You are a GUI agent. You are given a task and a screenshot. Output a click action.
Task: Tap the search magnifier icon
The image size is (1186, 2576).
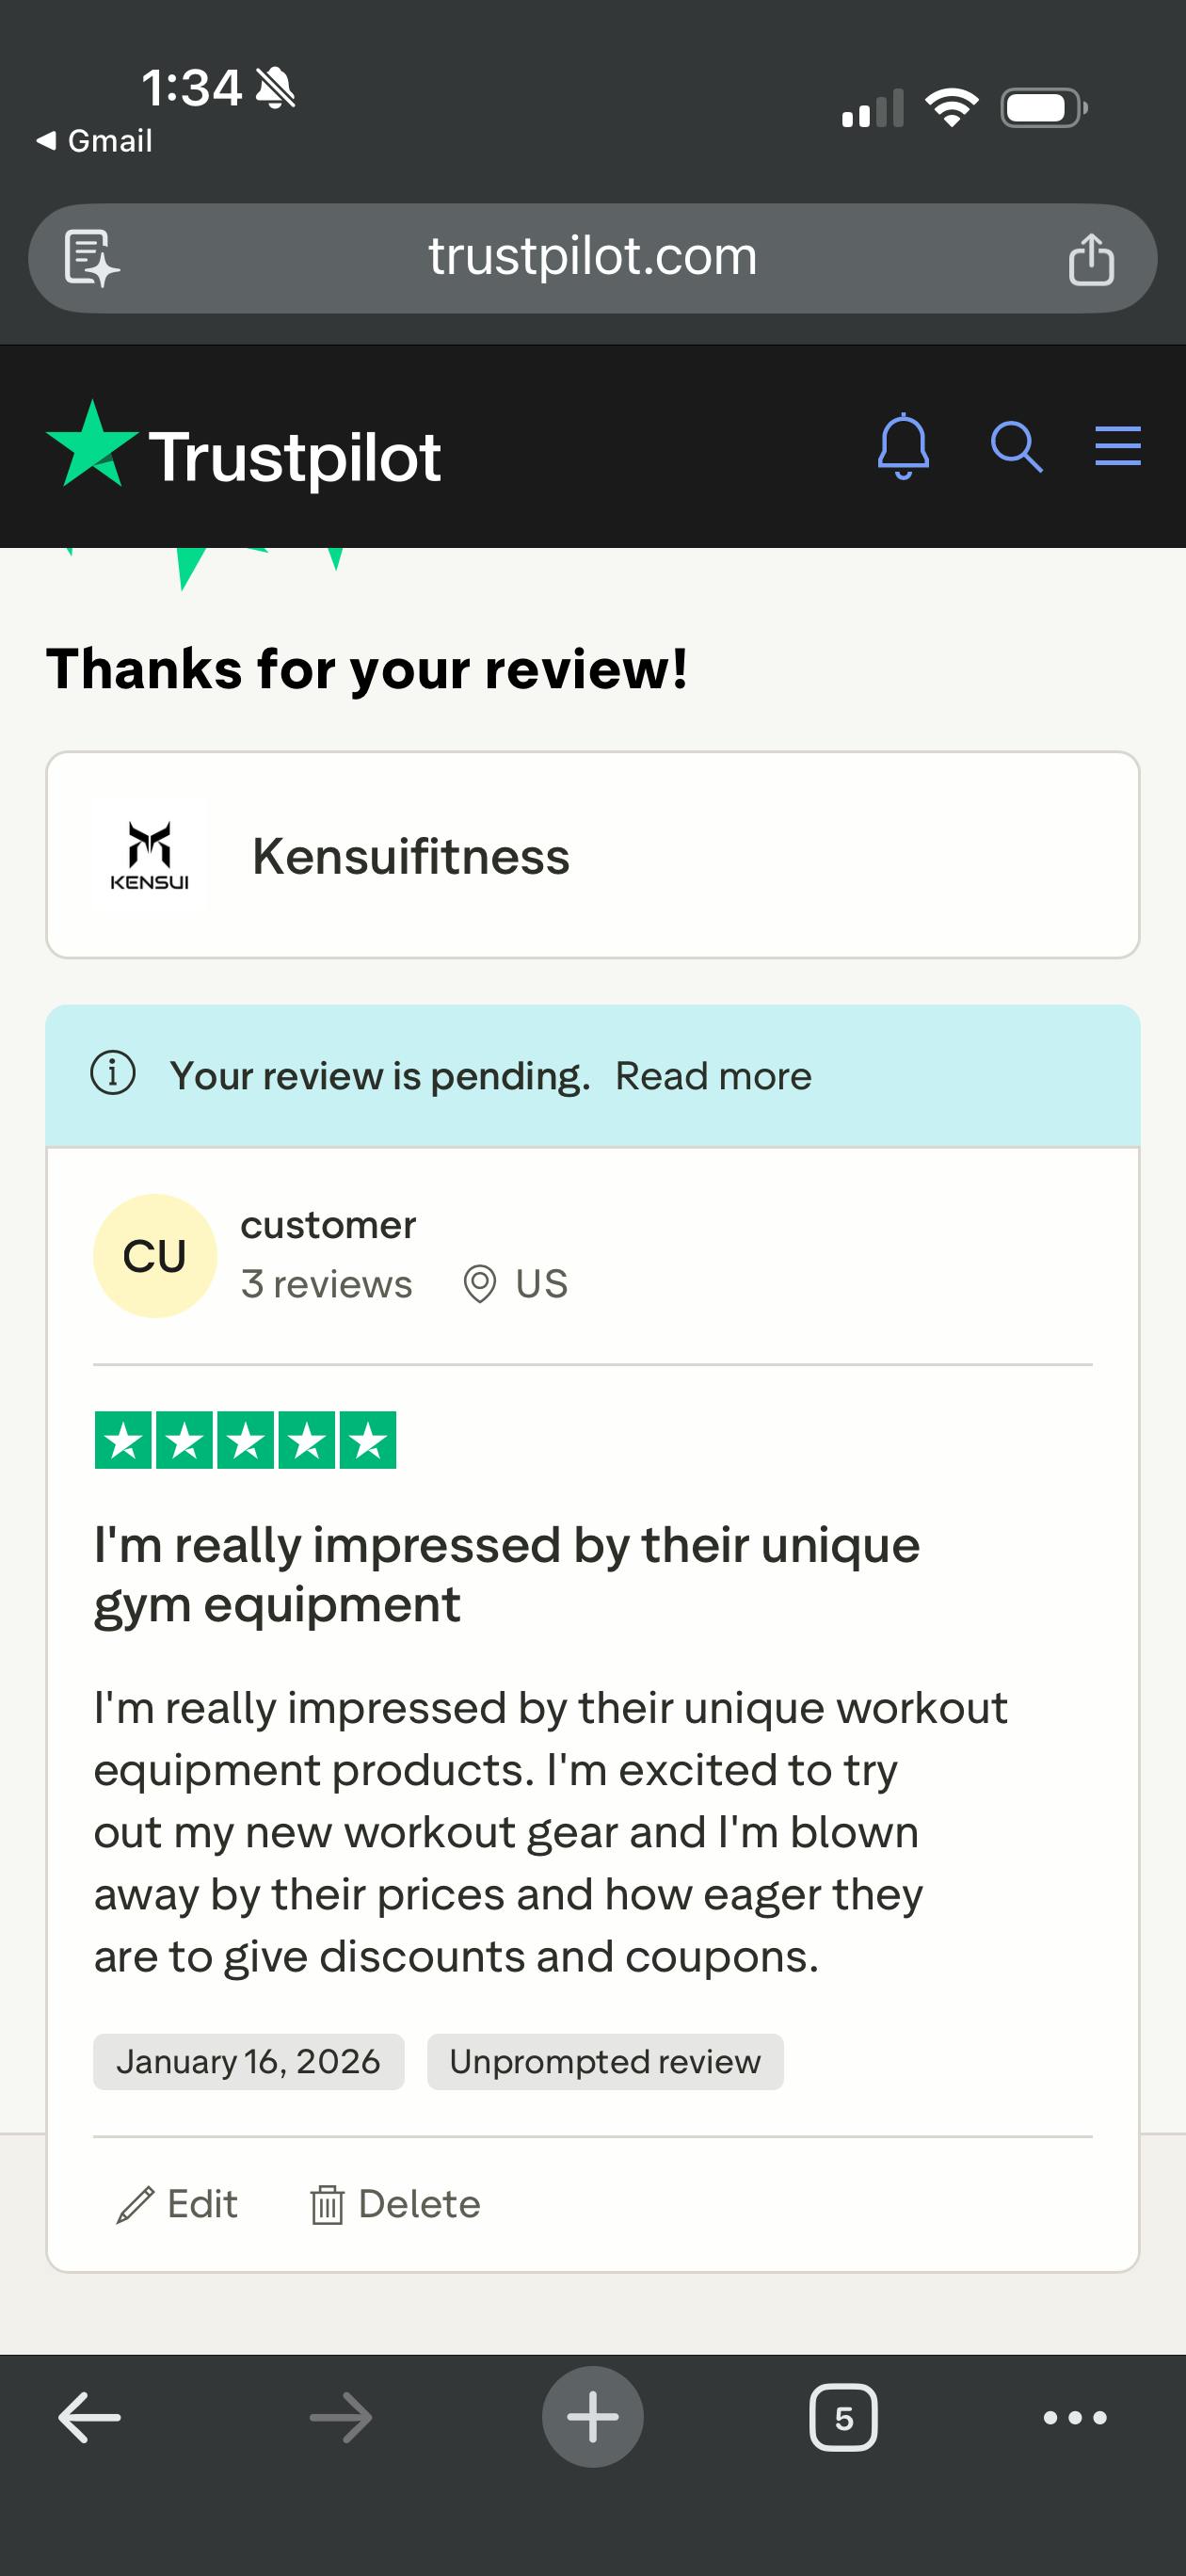click(1016, 446)
